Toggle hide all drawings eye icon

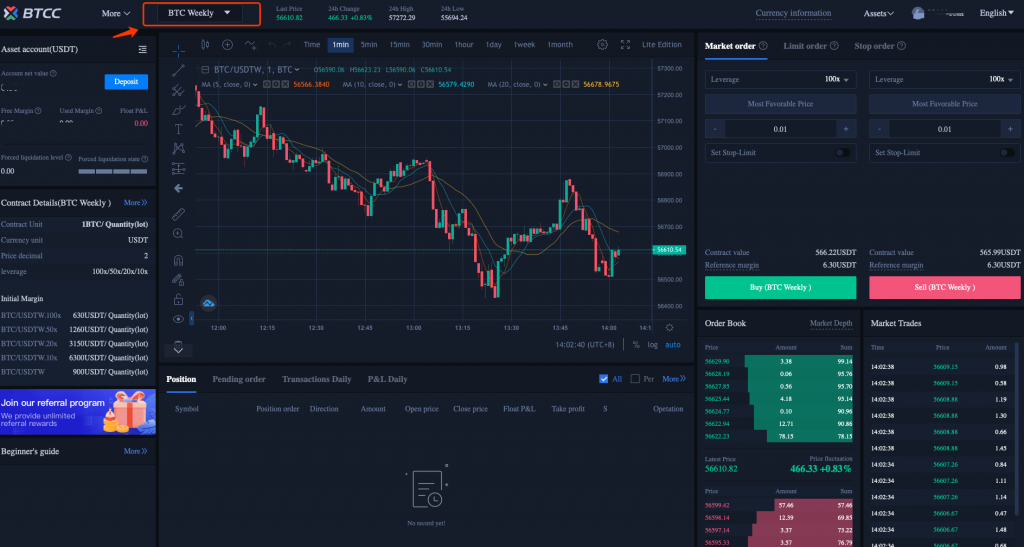pos(178,319)
